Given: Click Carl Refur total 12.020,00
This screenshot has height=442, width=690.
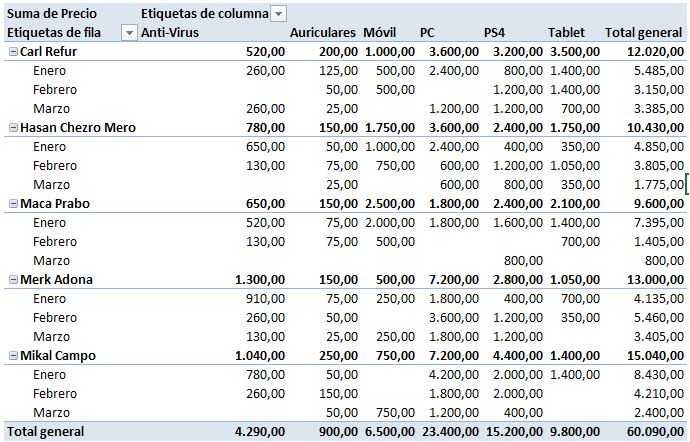Looking at the screenshot, I should point(655,52).
